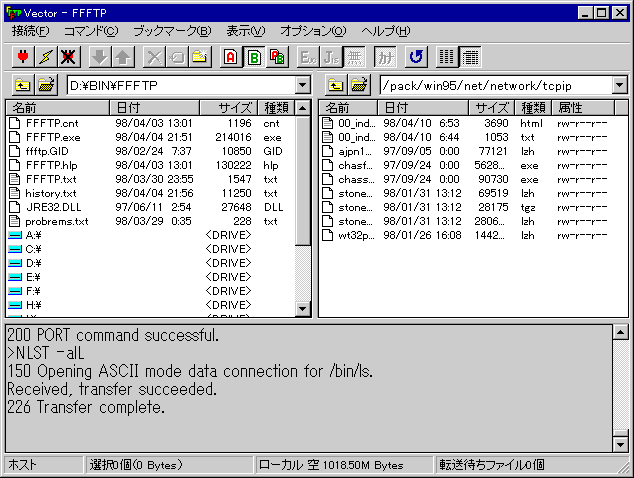Click FFFTP.hlp file icon
Screen dimensions: 634x478
(15, 165)
